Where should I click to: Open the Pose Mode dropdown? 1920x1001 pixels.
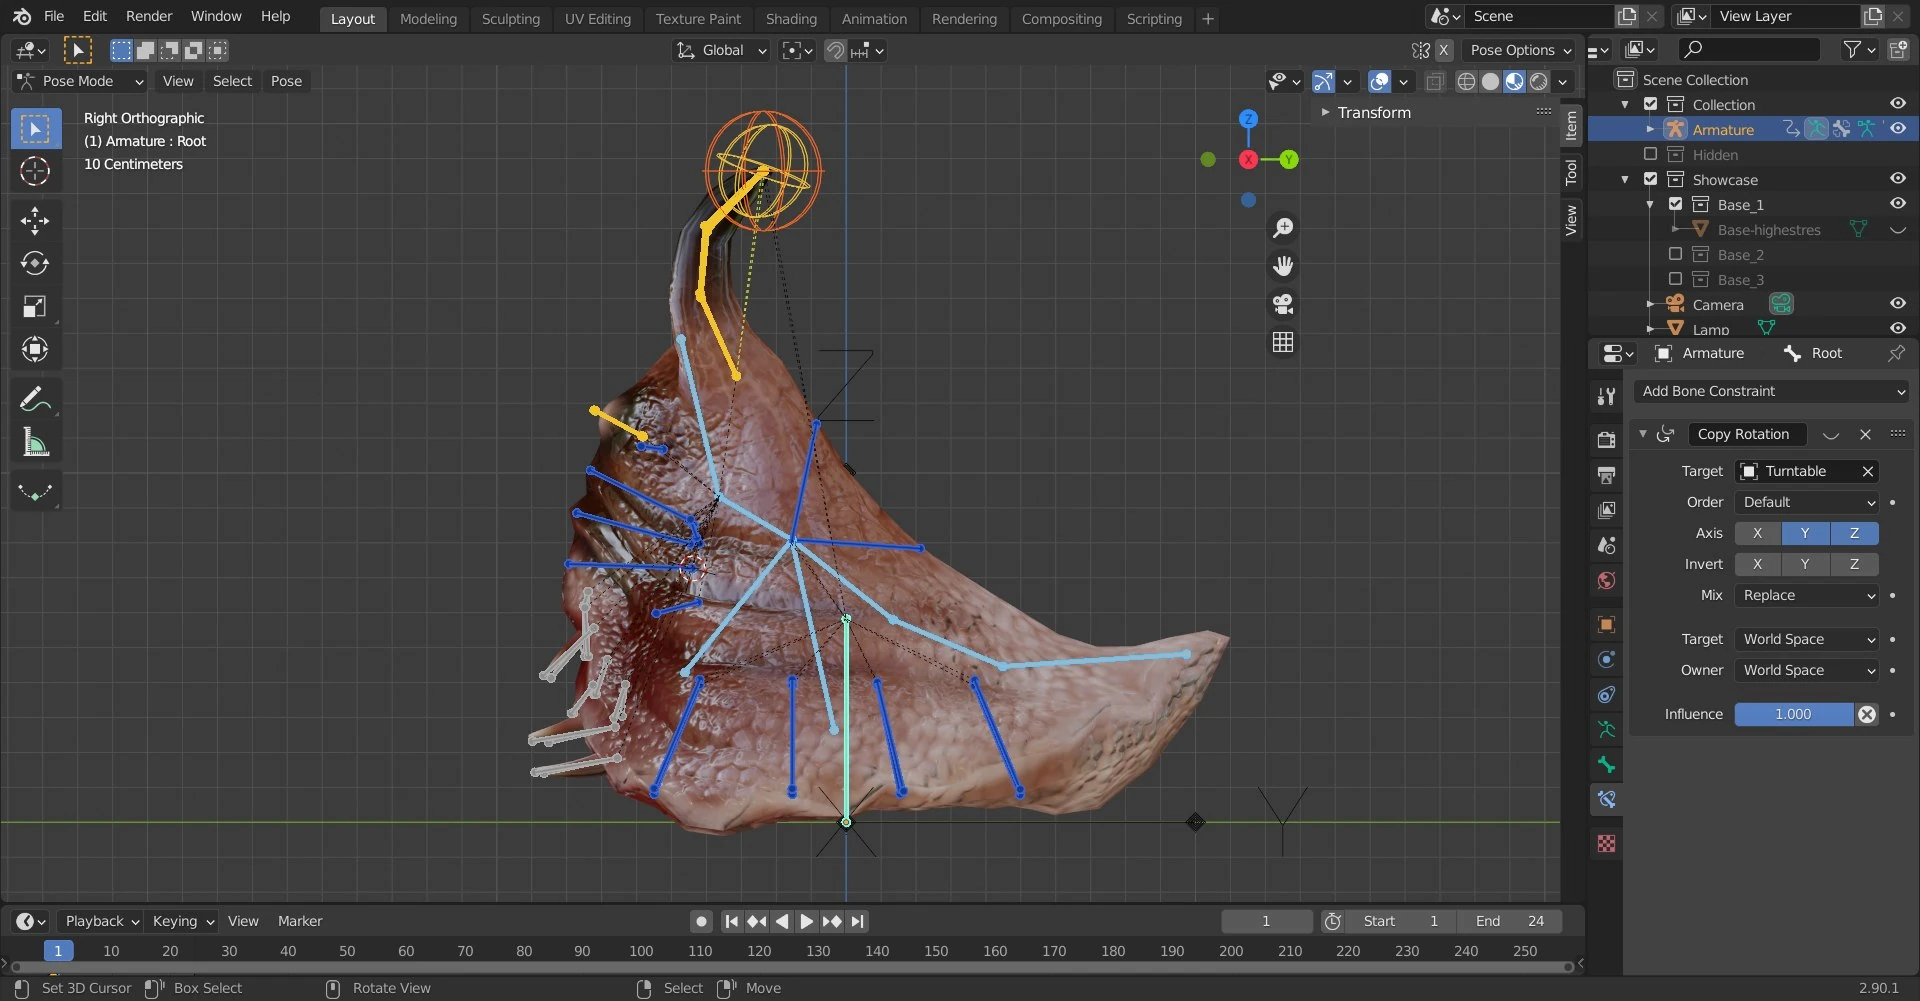(x=78, y=81)
